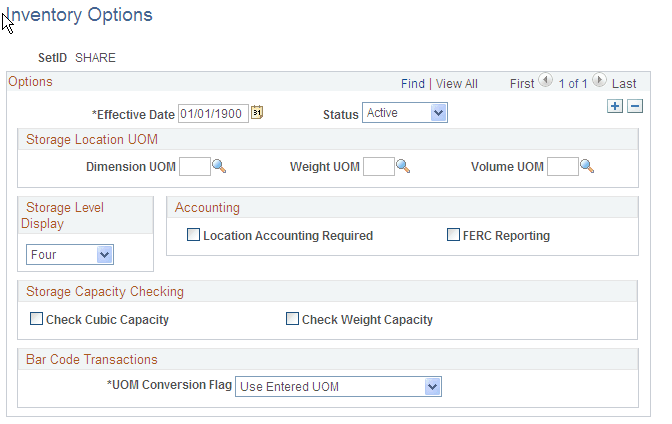Click the Find link
The image size is (672, 424).
[413, 84]
